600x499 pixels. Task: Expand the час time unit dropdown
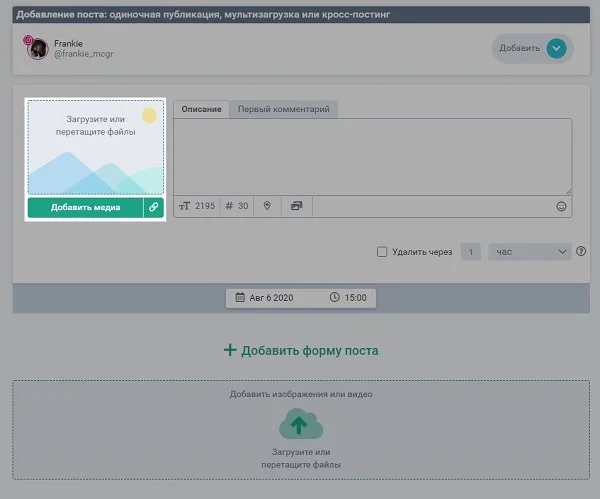point(529,252)
